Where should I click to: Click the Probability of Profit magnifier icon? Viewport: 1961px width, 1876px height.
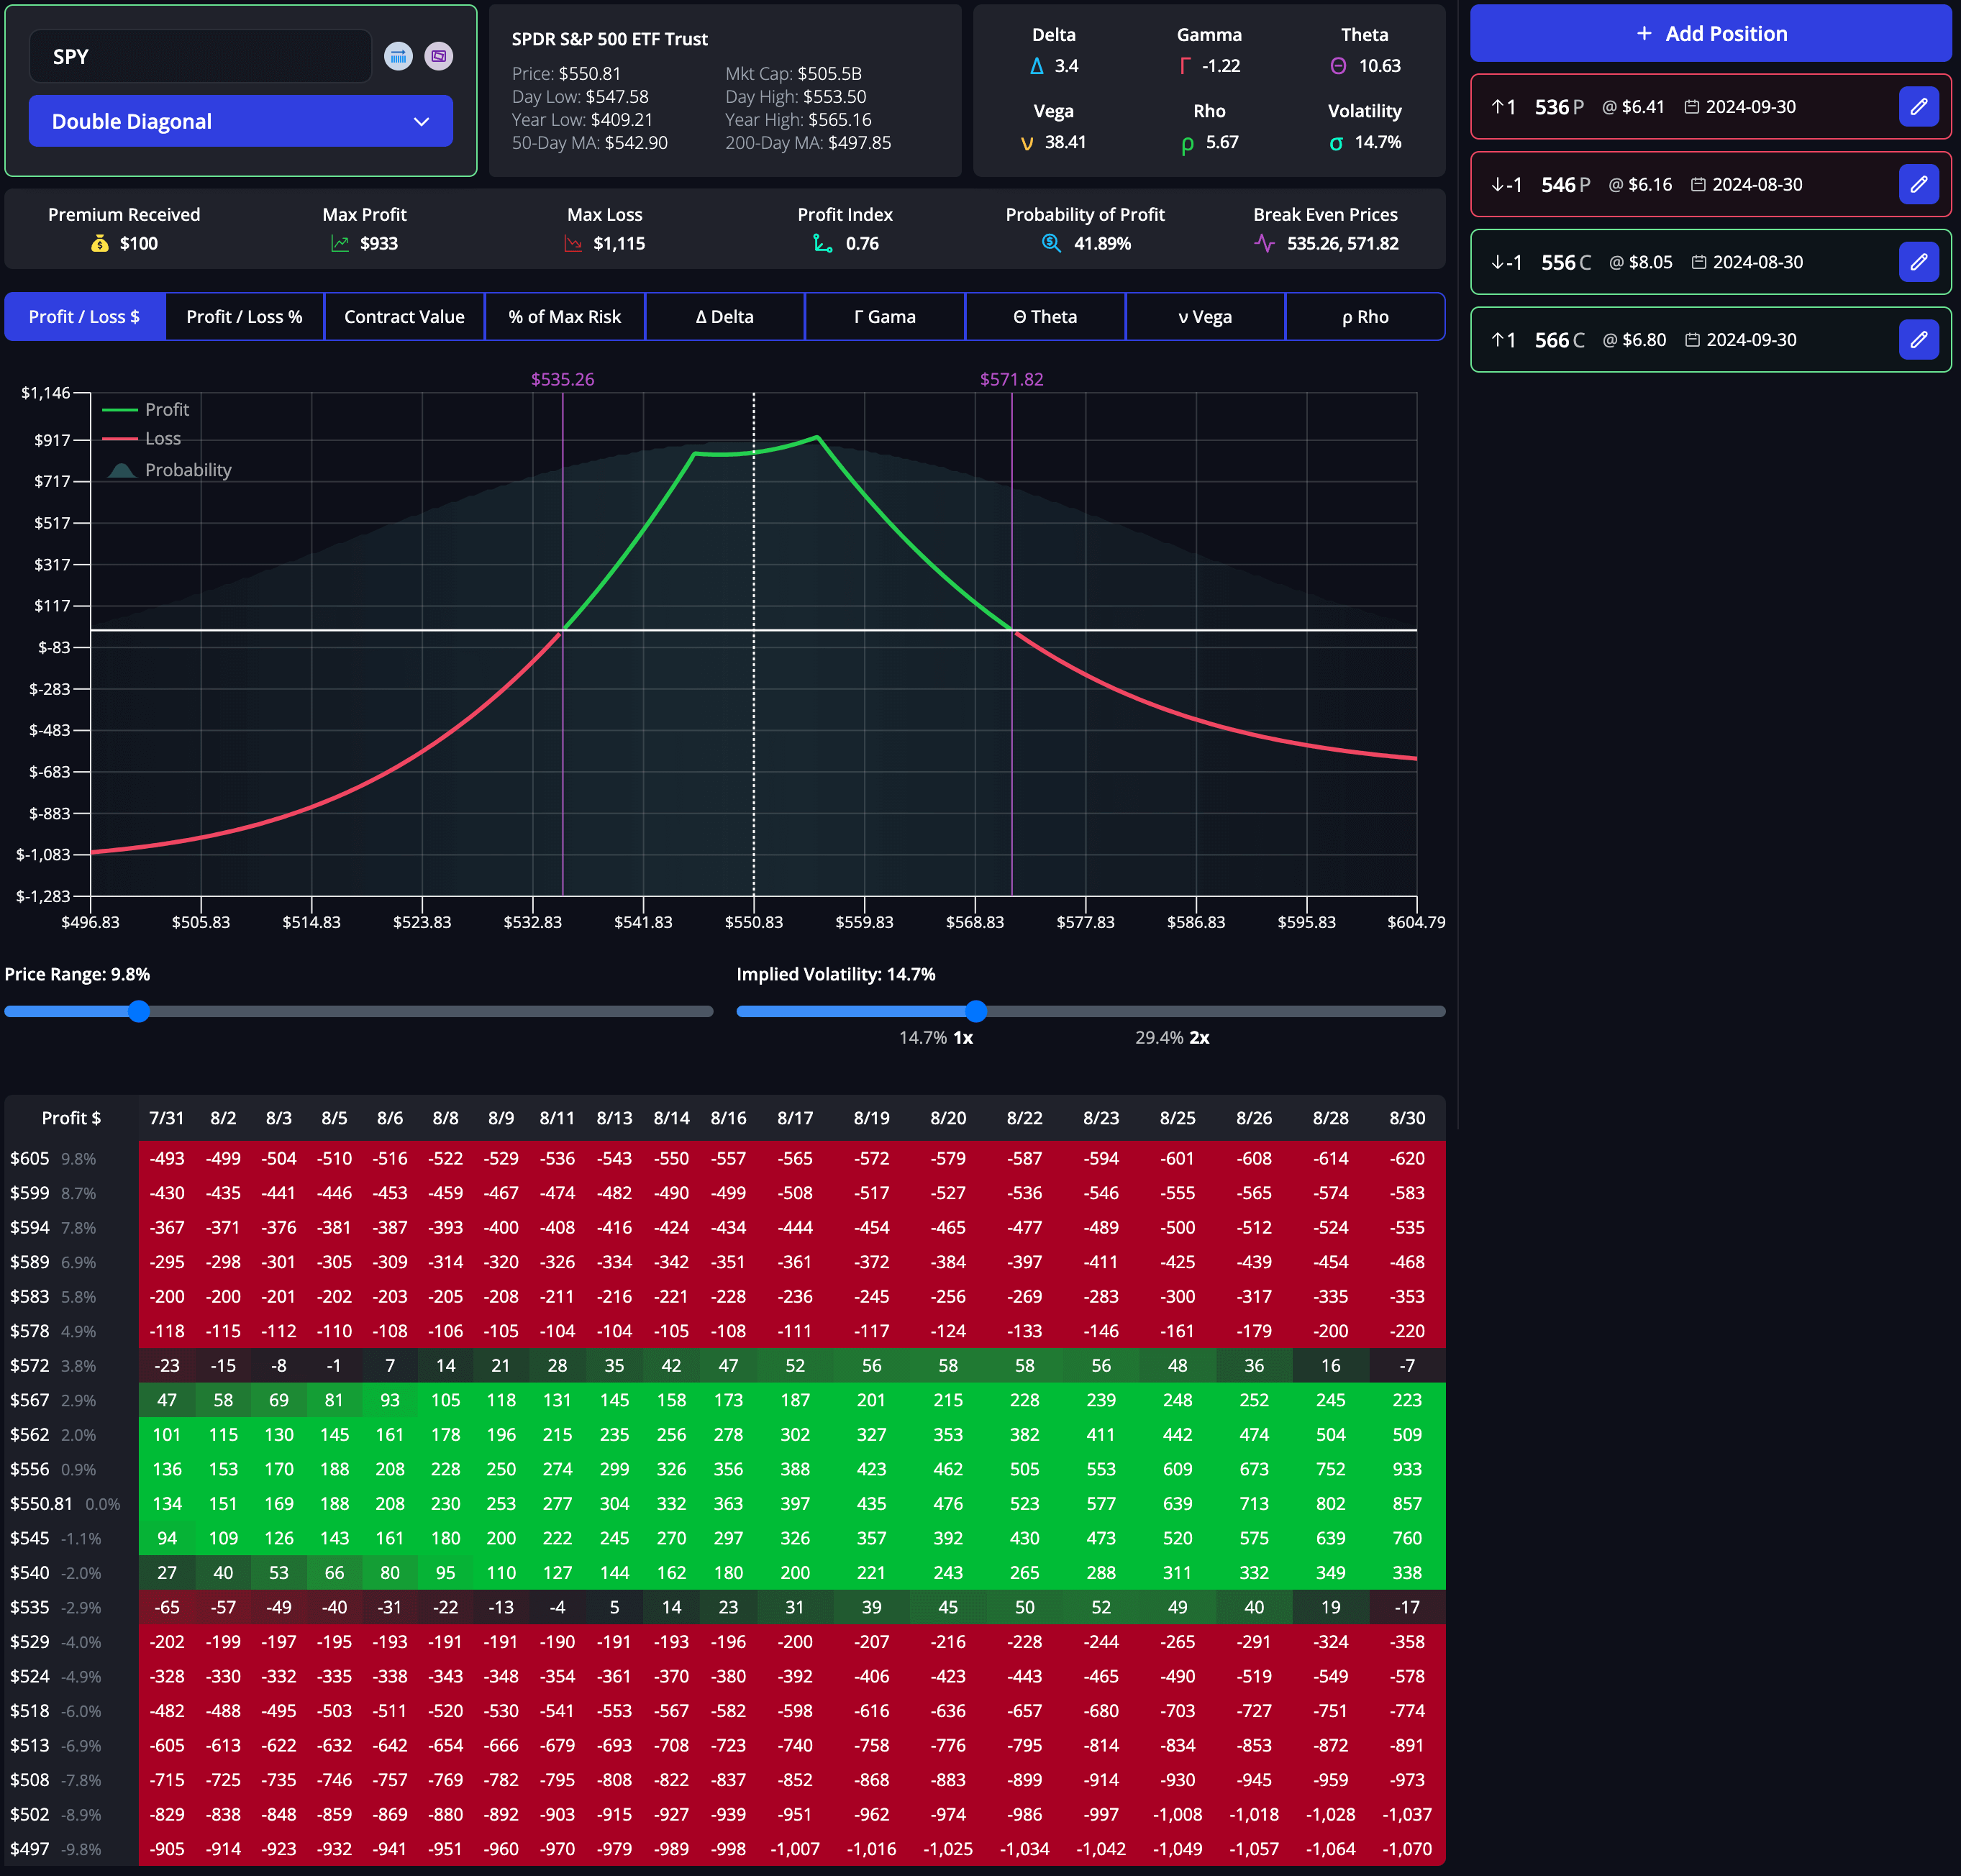(1051, 243)
